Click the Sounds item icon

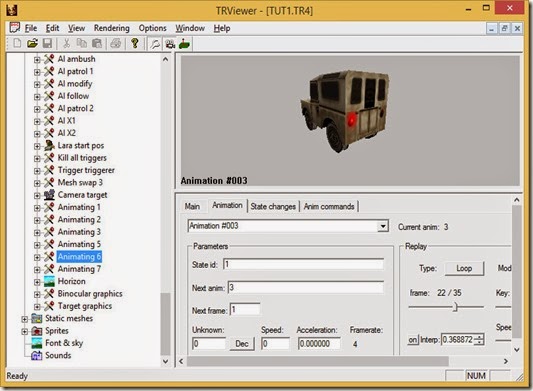click(36, 356)
